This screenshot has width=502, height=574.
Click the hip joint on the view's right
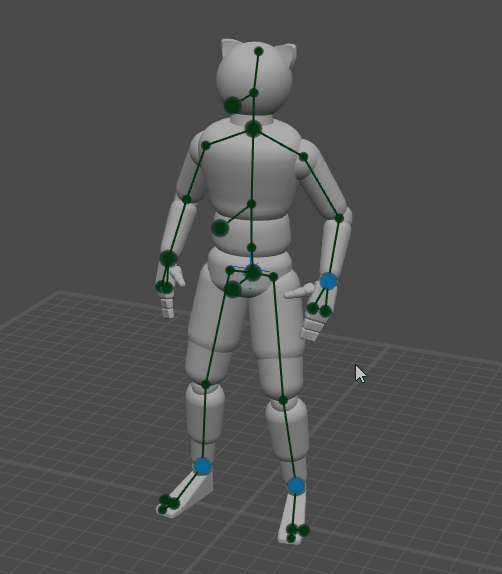tap(273, 277)
